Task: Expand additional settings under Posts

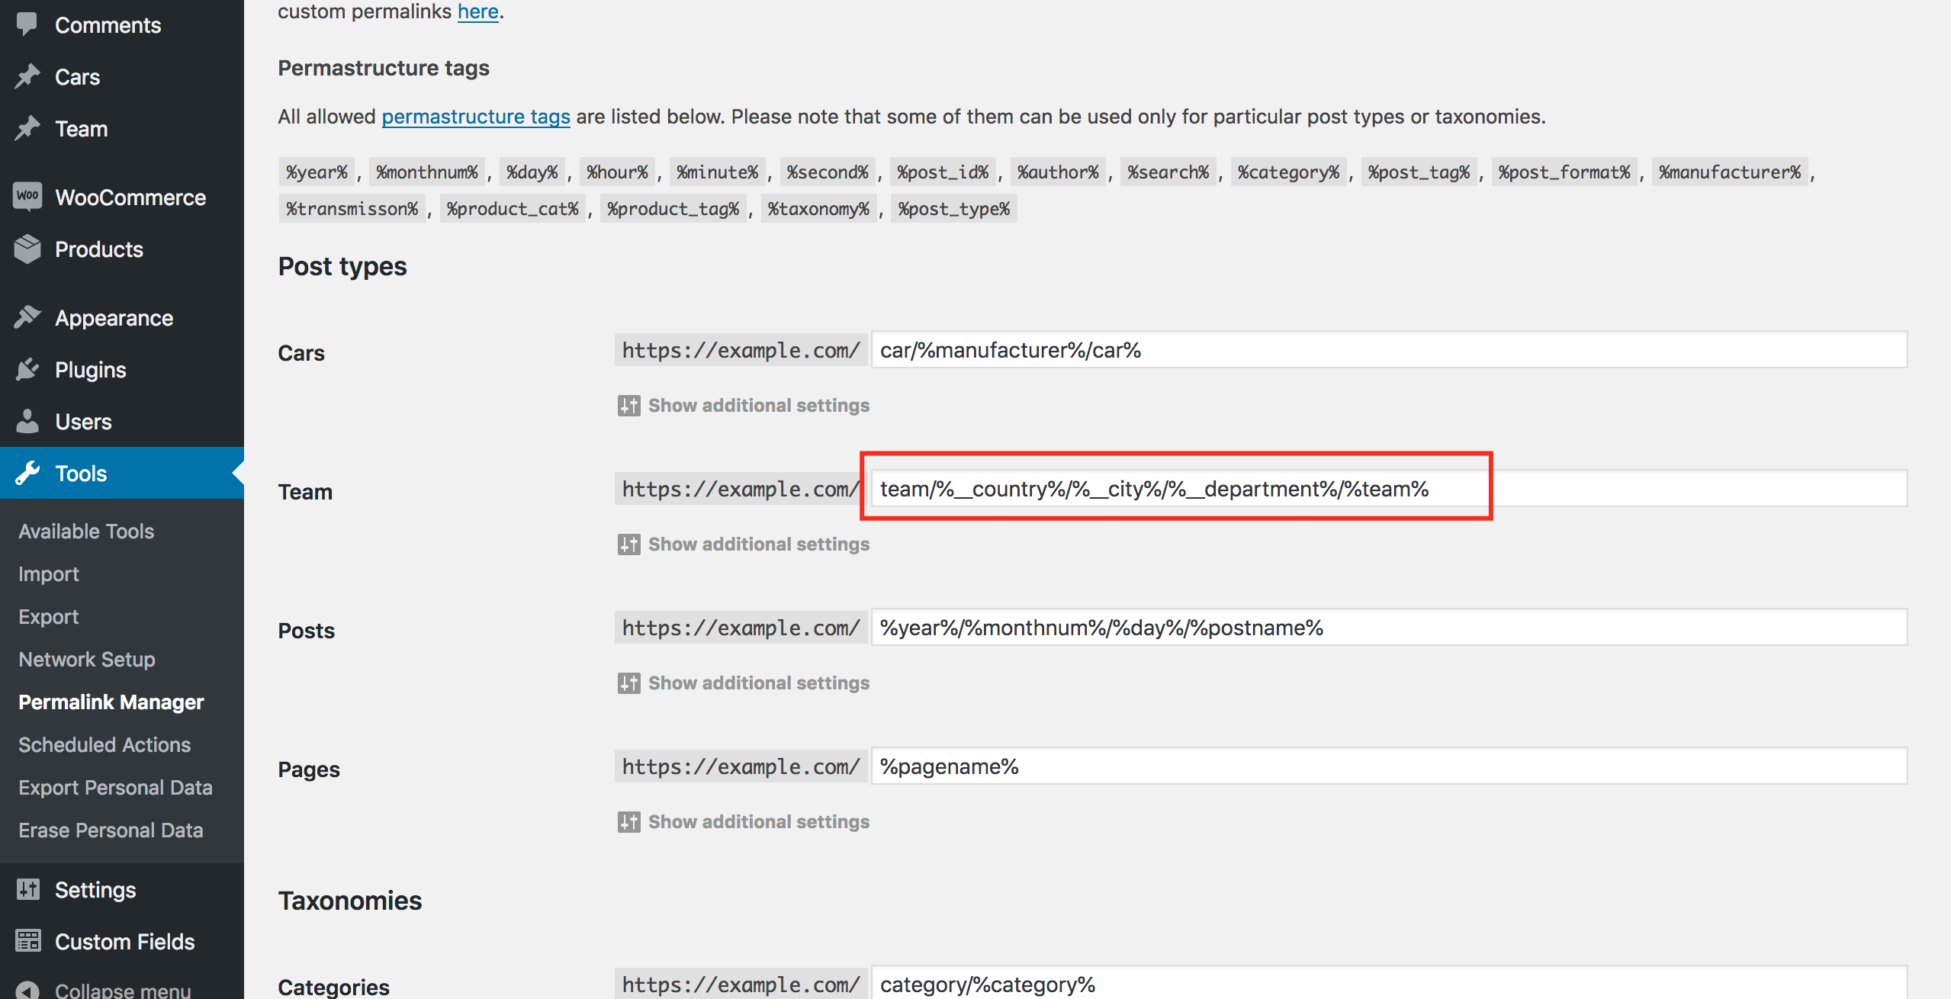Action: (x=743, y=682)
